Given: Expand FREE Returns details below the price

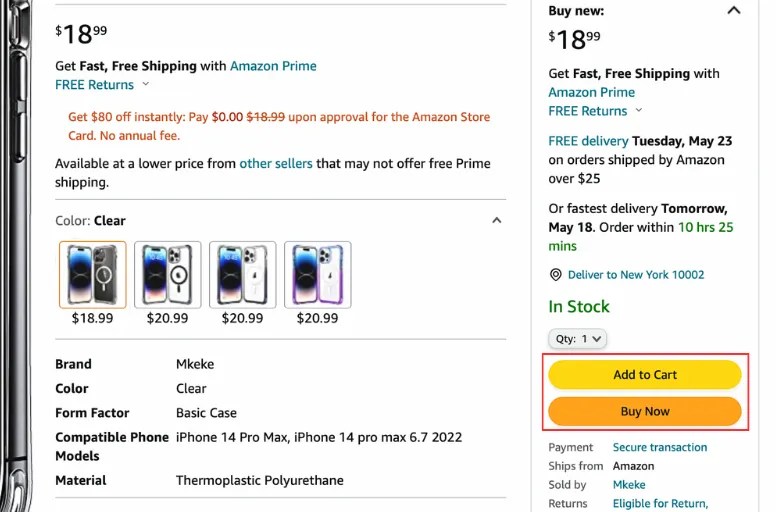Looking at the screenshot, I should pos(103,85).
